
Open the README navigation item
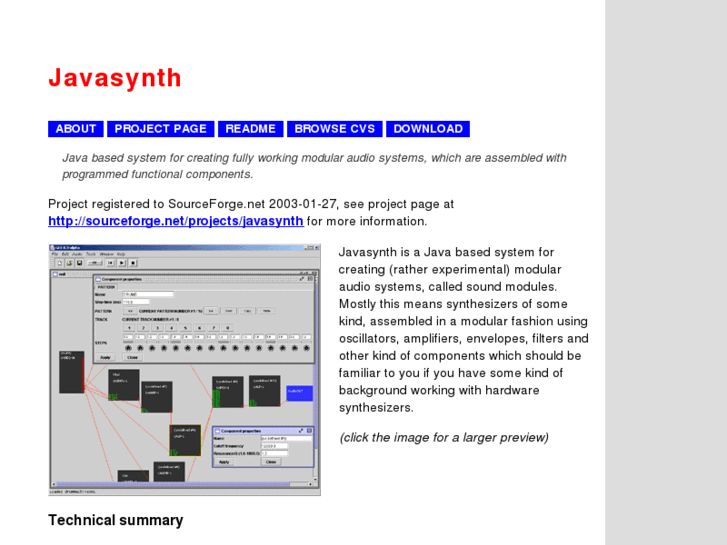(250, 129)
